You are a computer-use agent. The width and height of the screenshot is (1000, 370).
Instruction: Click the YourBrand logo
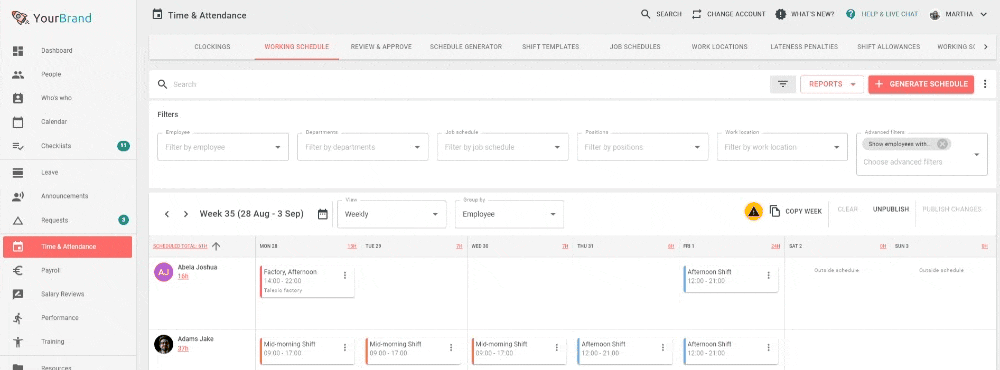[51, 18]
